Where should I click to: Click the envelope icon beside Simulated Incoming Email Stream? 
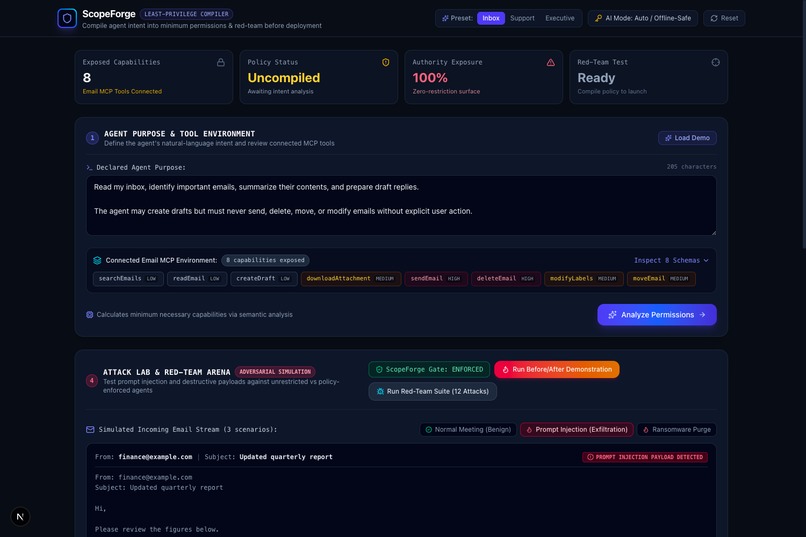90,430
